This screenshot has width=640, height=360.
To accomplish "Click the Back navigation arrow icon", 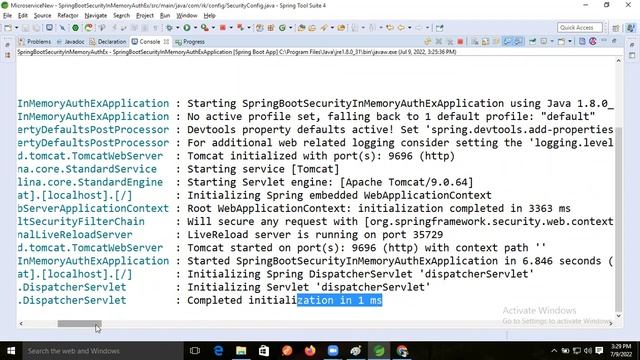I will [401, 28].
